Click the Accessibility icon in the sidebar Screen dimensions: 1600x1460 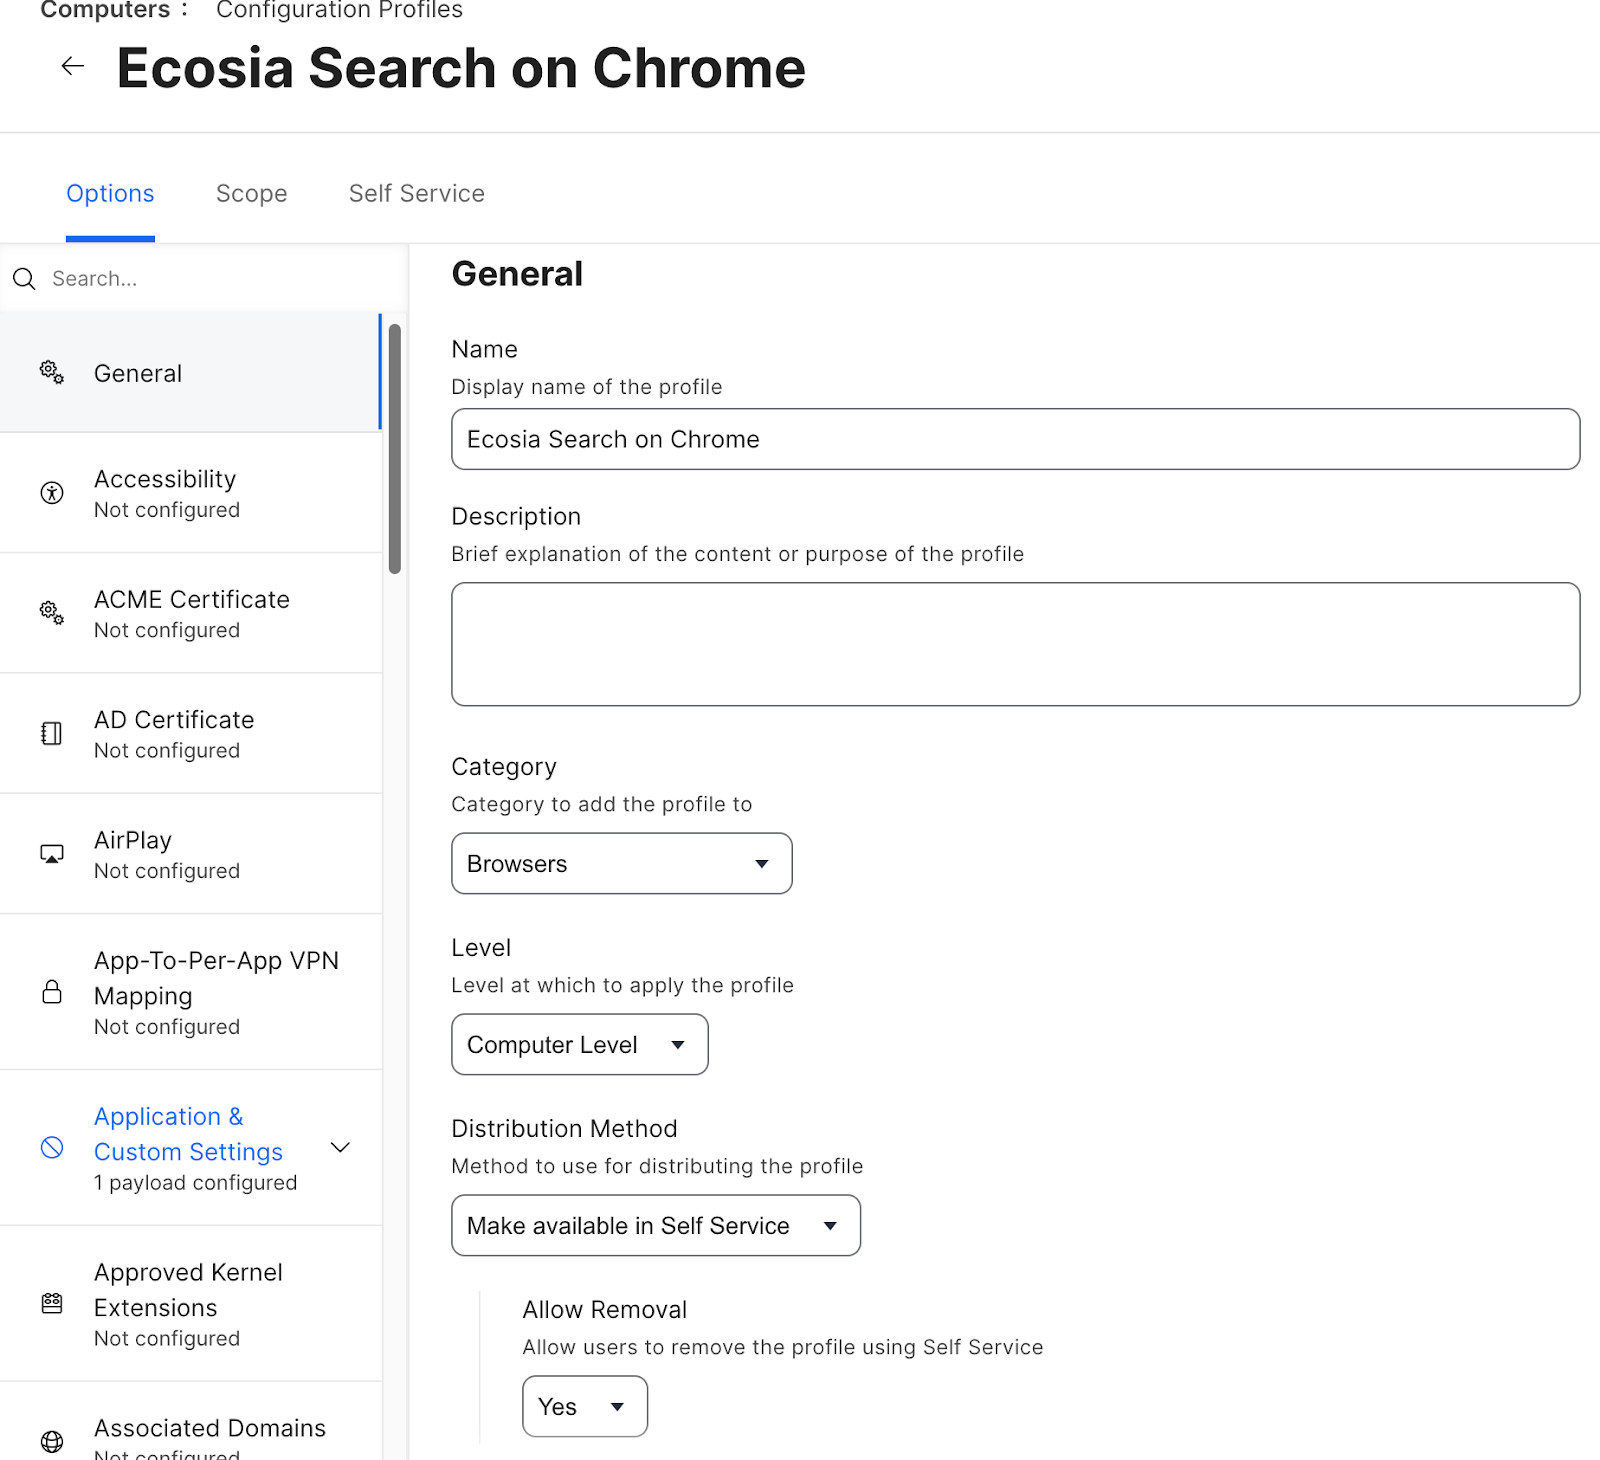click(52, 493)
